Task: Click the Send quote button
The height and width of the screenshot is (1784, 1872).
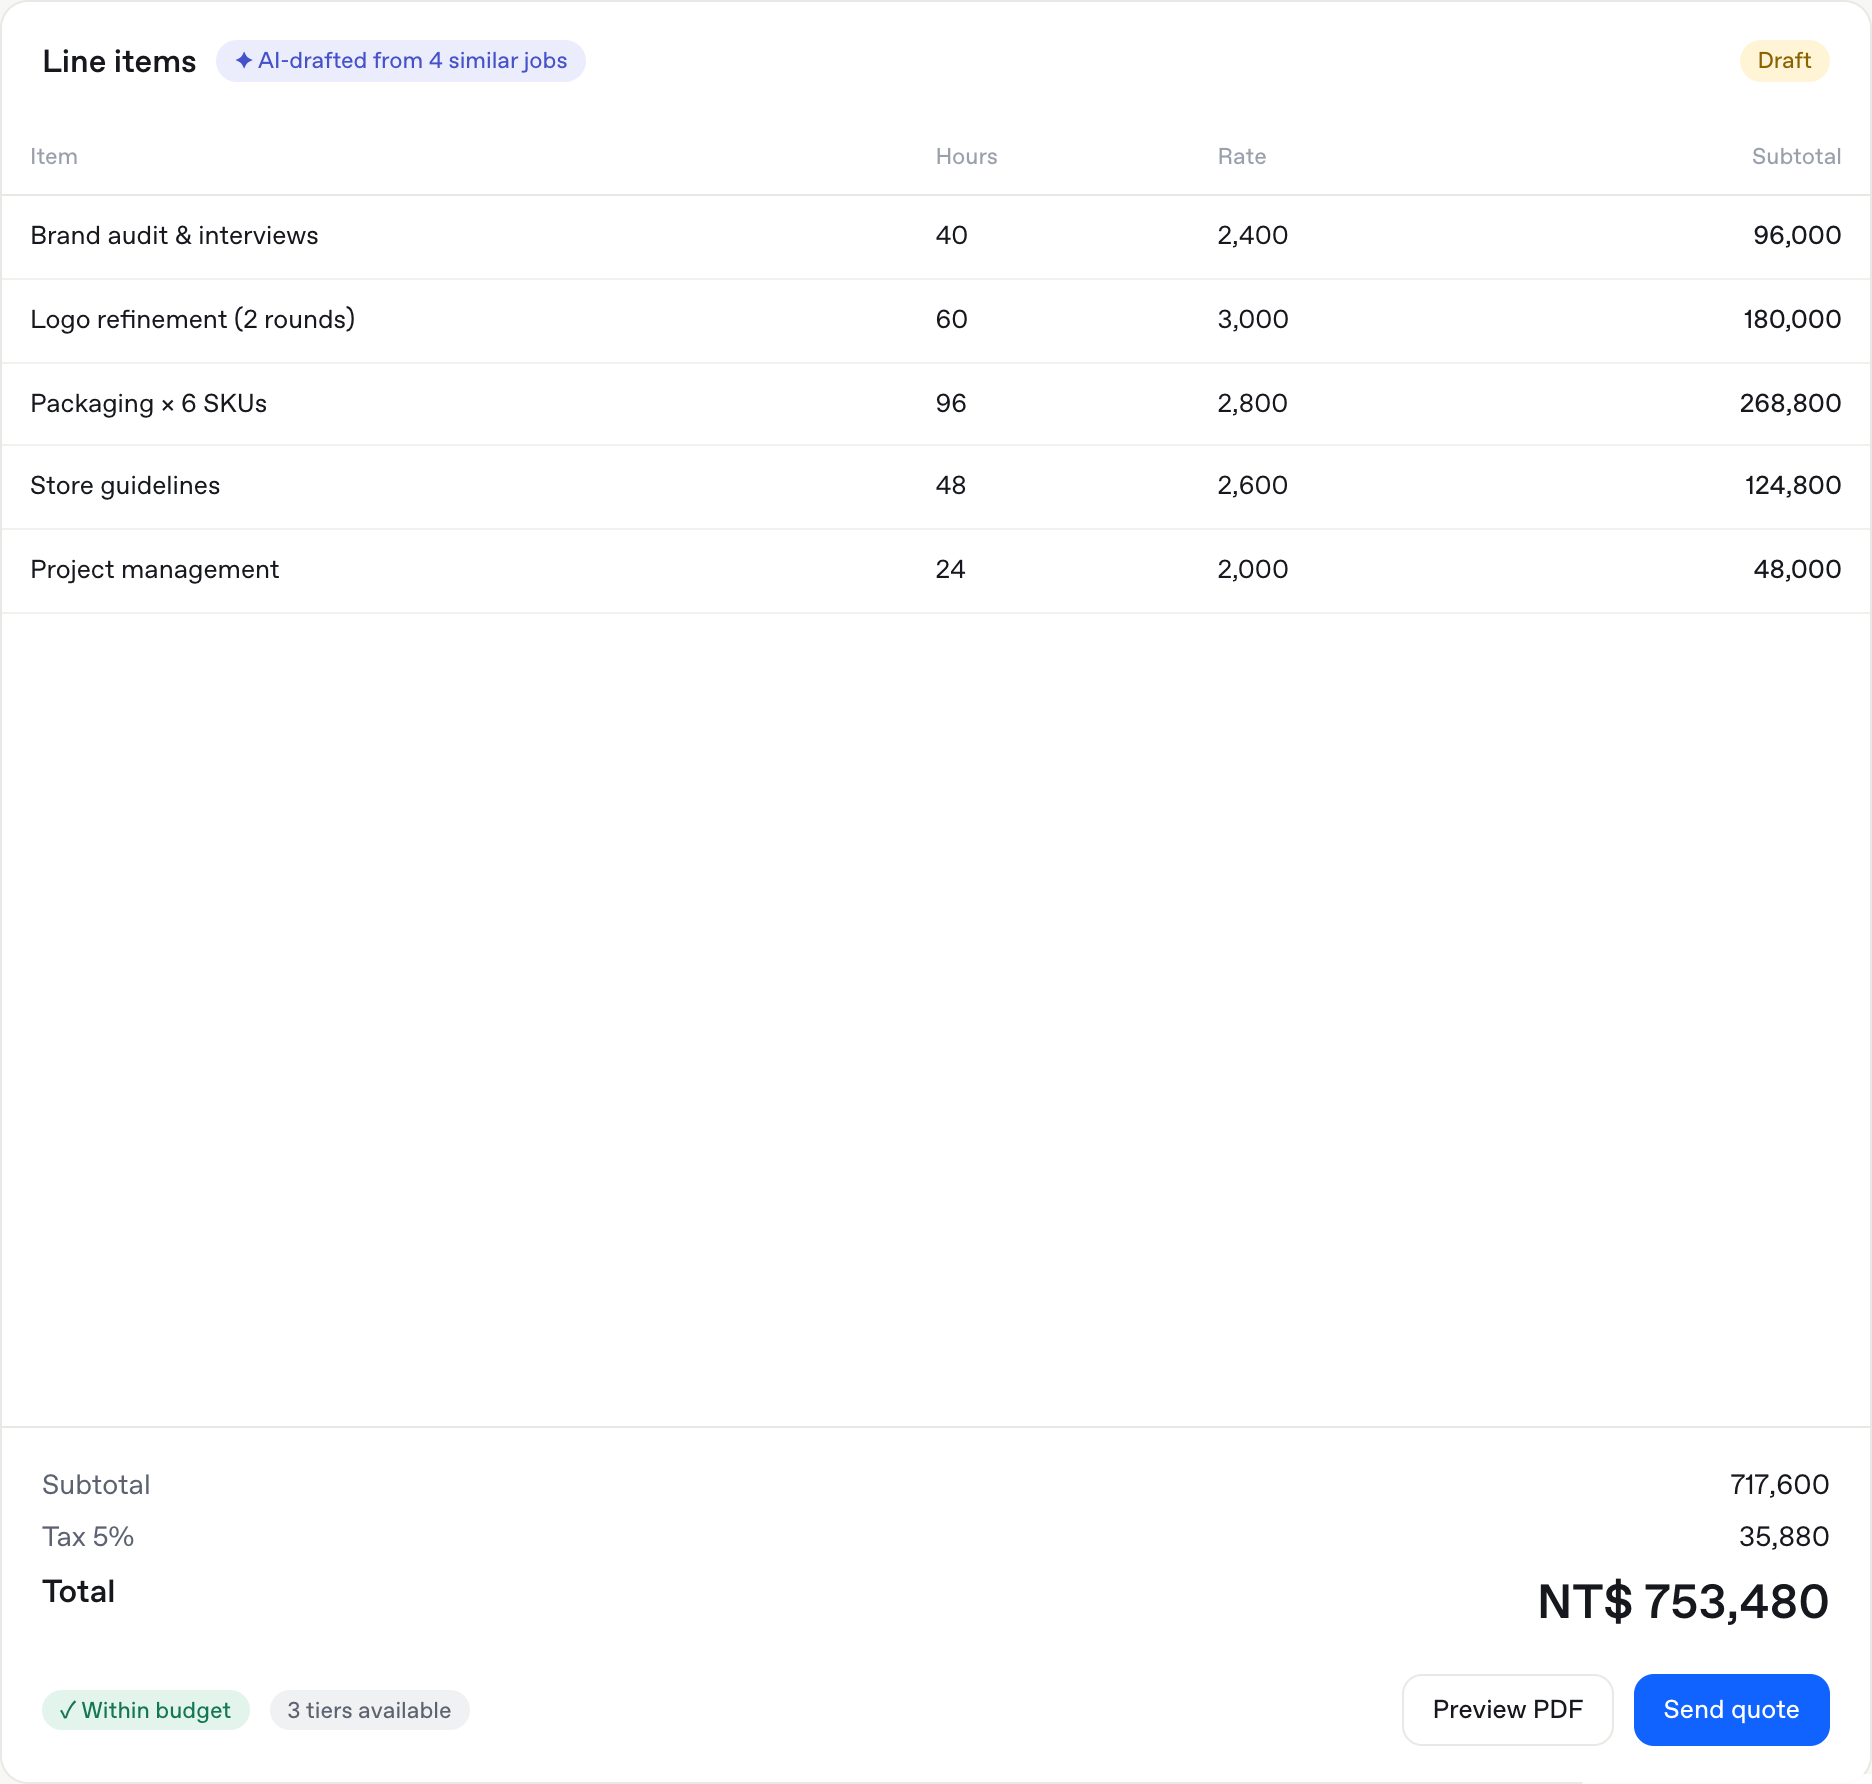Action: tap(1731, 1710)
